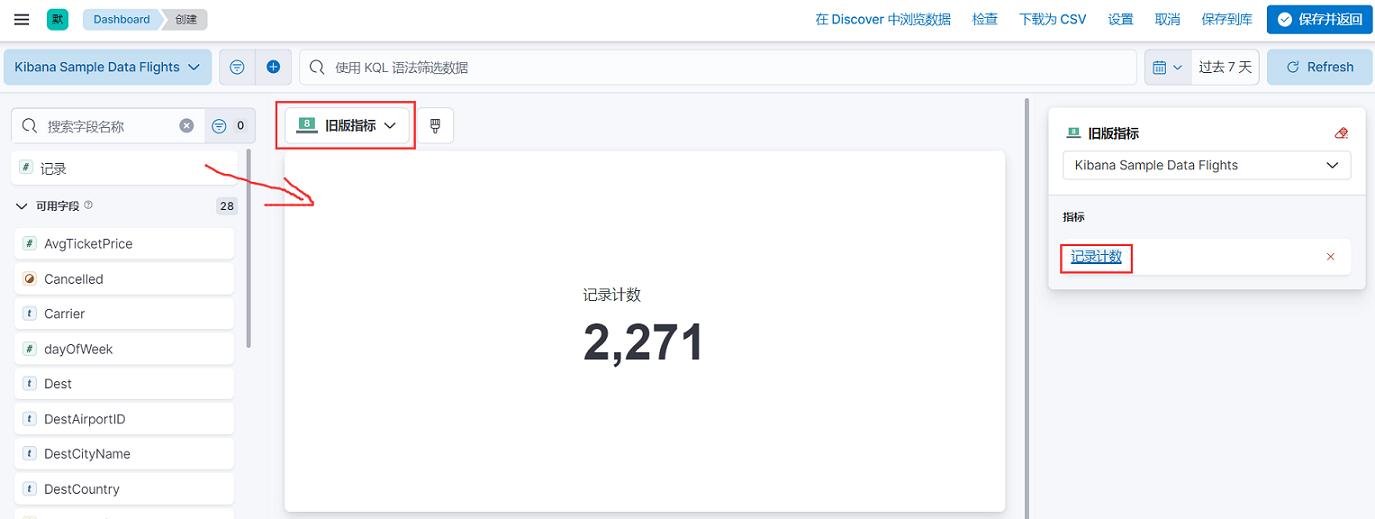The image size is (1375, 519).
Task: Collapse the 可用字段 section
Action: (x=22, y=206)
